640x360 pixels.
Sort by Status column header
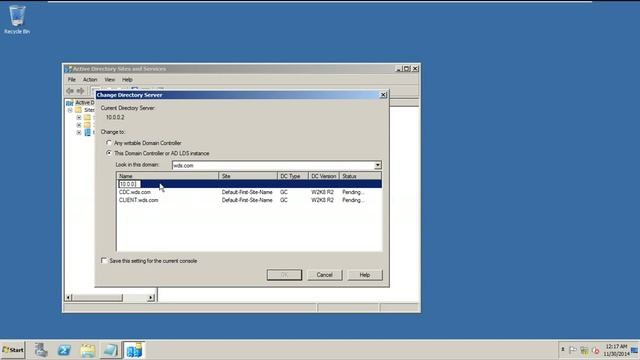(360, 176)
